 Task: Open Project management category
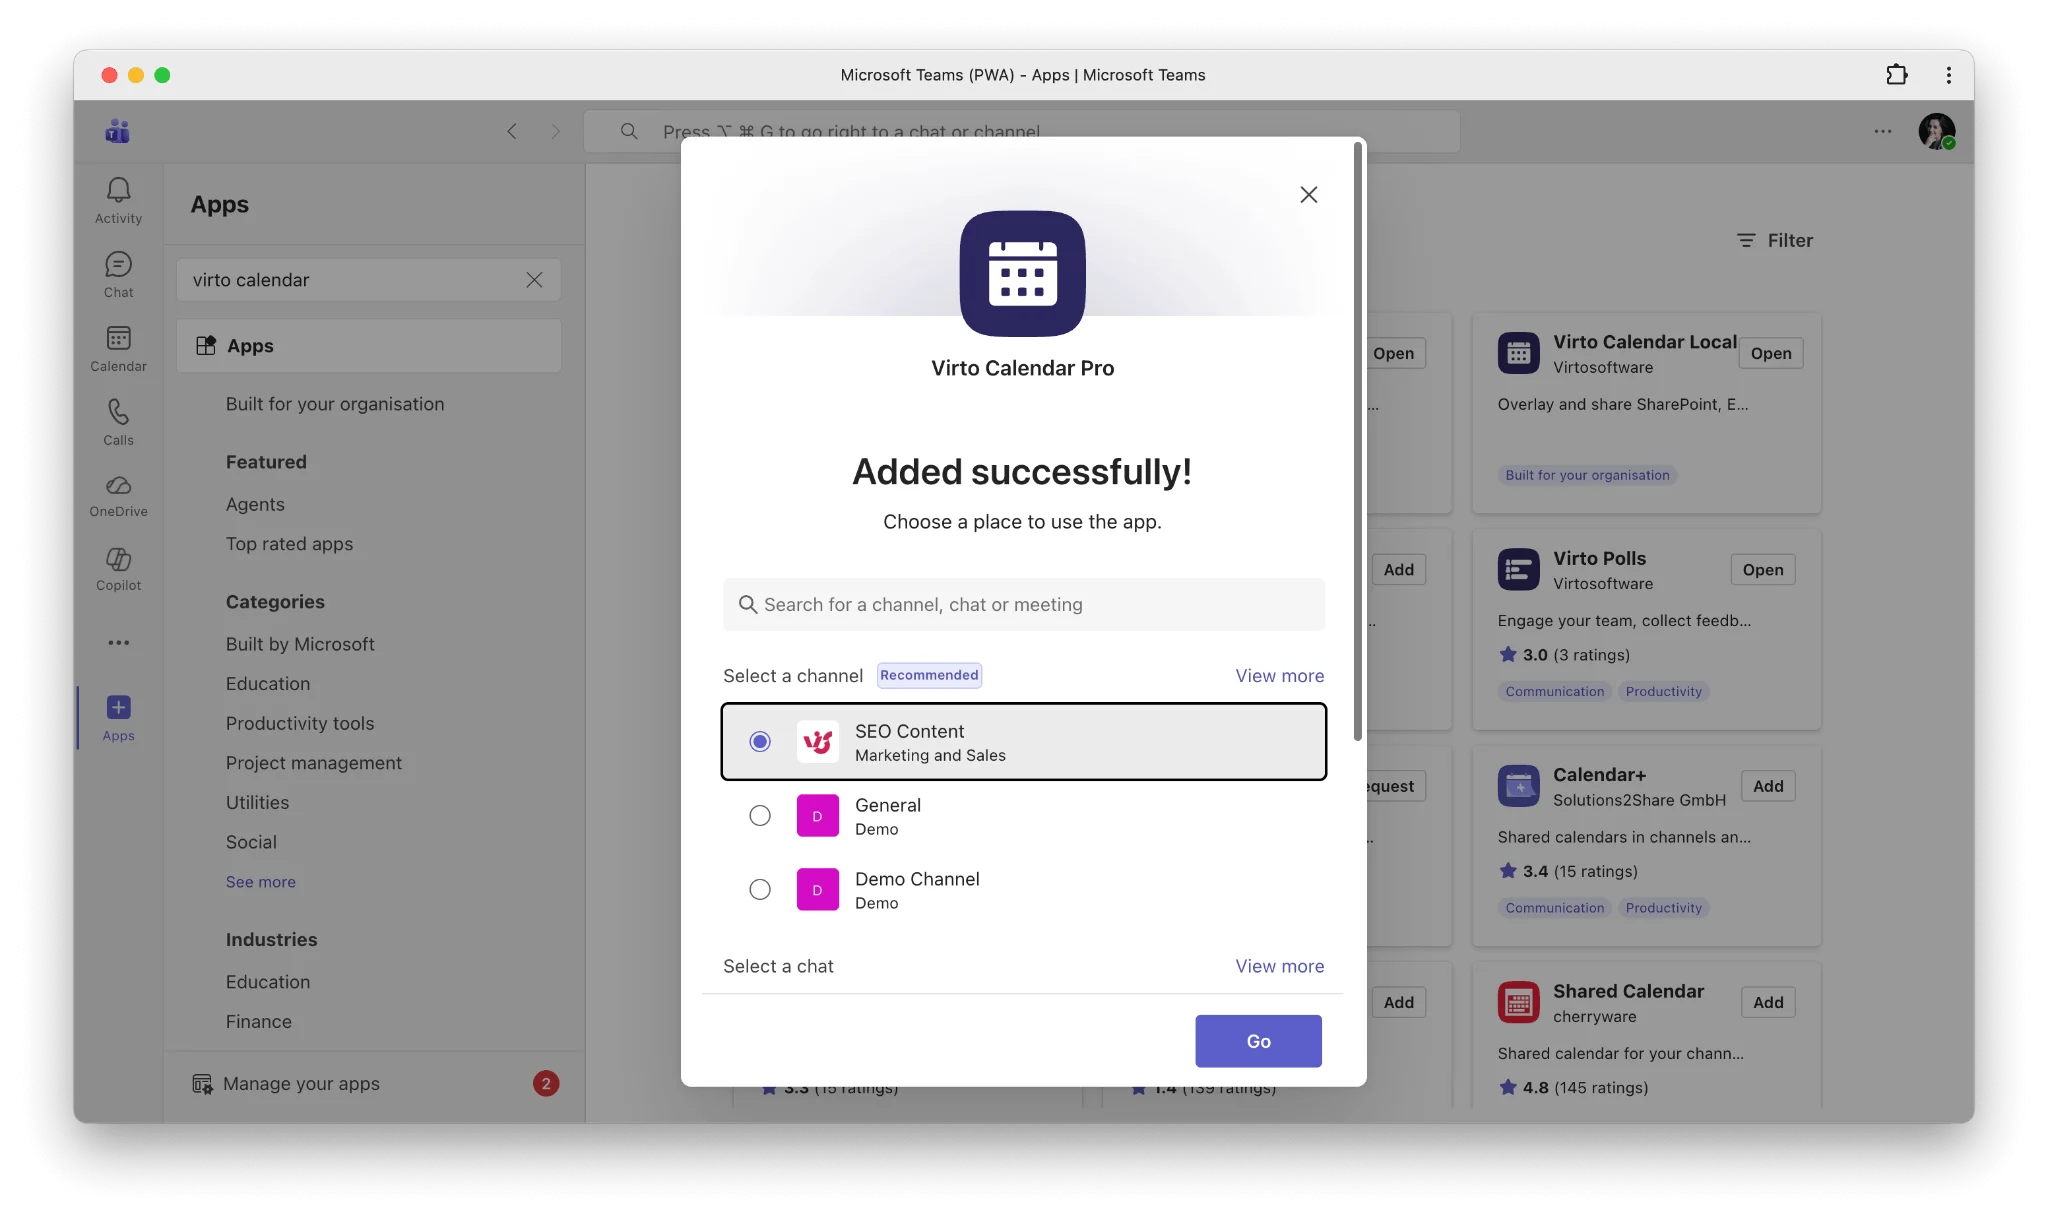313,763
